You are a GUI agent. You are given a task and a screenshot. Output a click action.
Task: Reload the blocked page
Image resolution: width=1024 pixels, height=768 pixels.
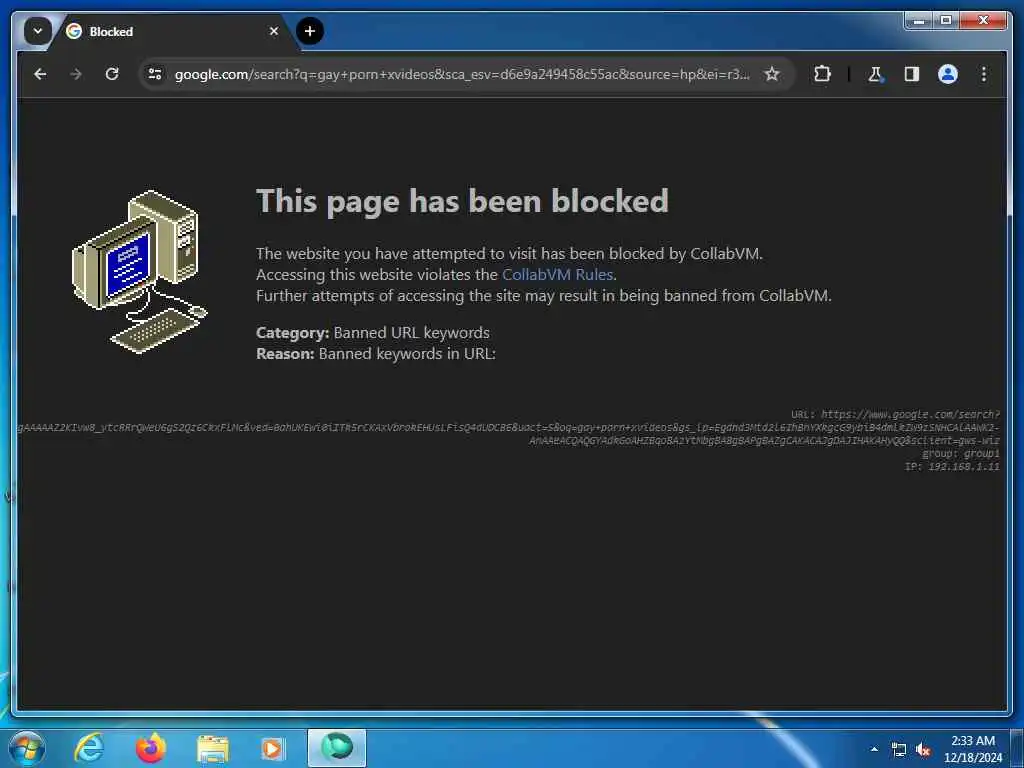pyautogui.click(x=112, y=74)
